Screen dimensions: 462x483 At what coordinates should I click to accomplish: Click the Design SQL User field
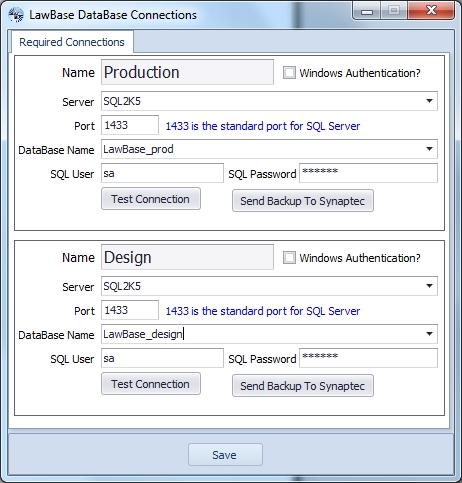click(162, 358)
